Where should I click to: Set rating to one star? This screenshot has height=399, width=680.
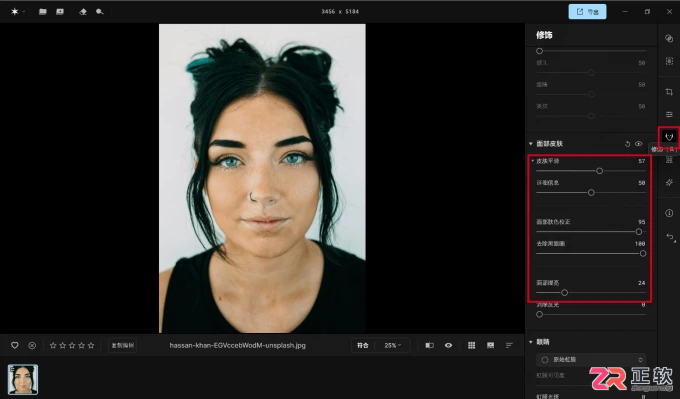tap(53, 345)
